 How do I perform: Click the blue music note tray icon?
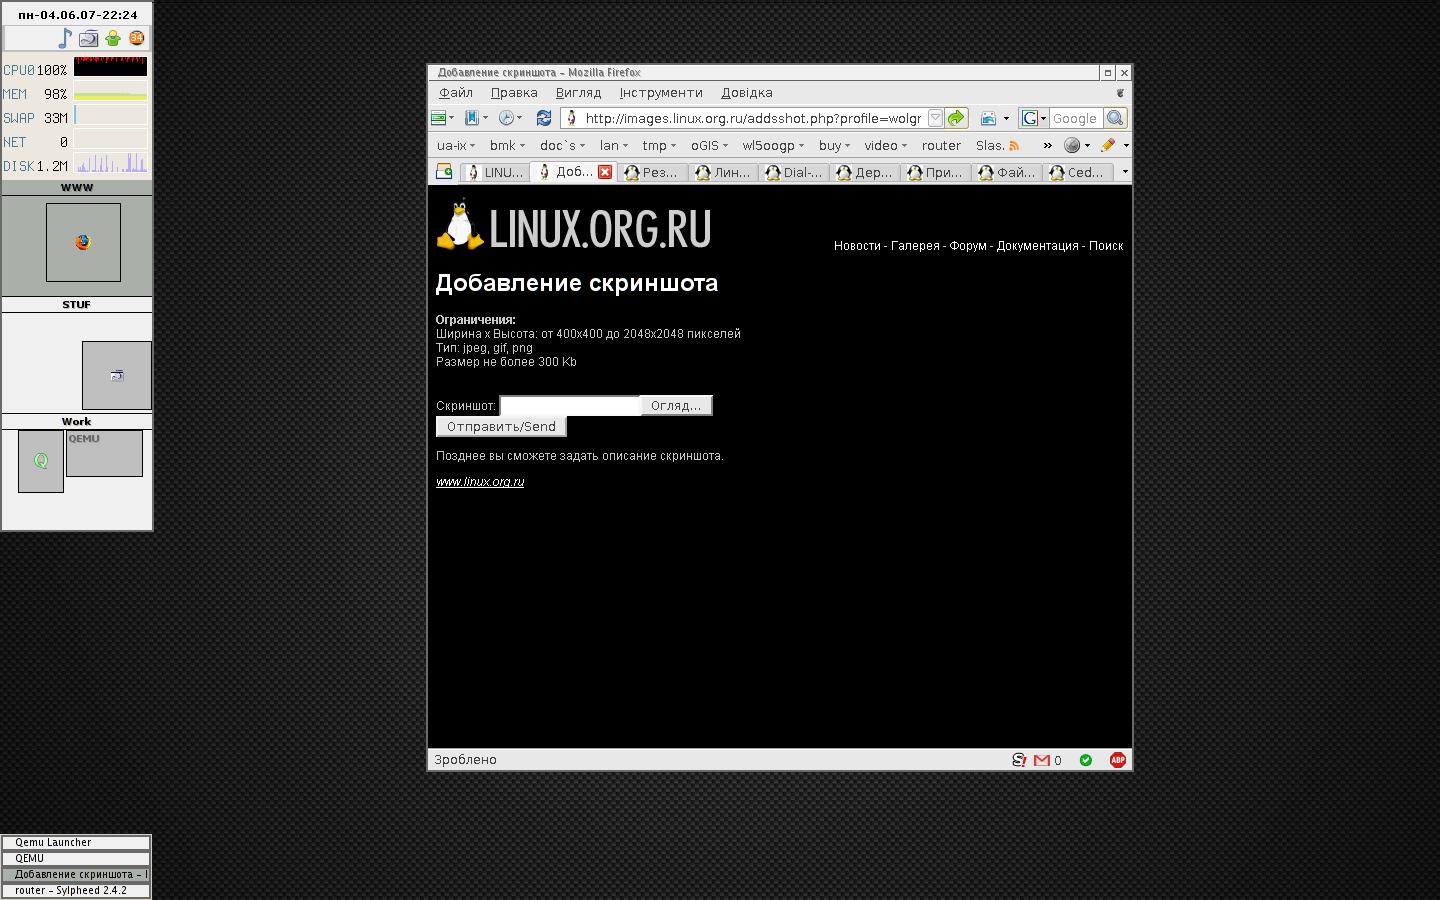click(65, 38)
